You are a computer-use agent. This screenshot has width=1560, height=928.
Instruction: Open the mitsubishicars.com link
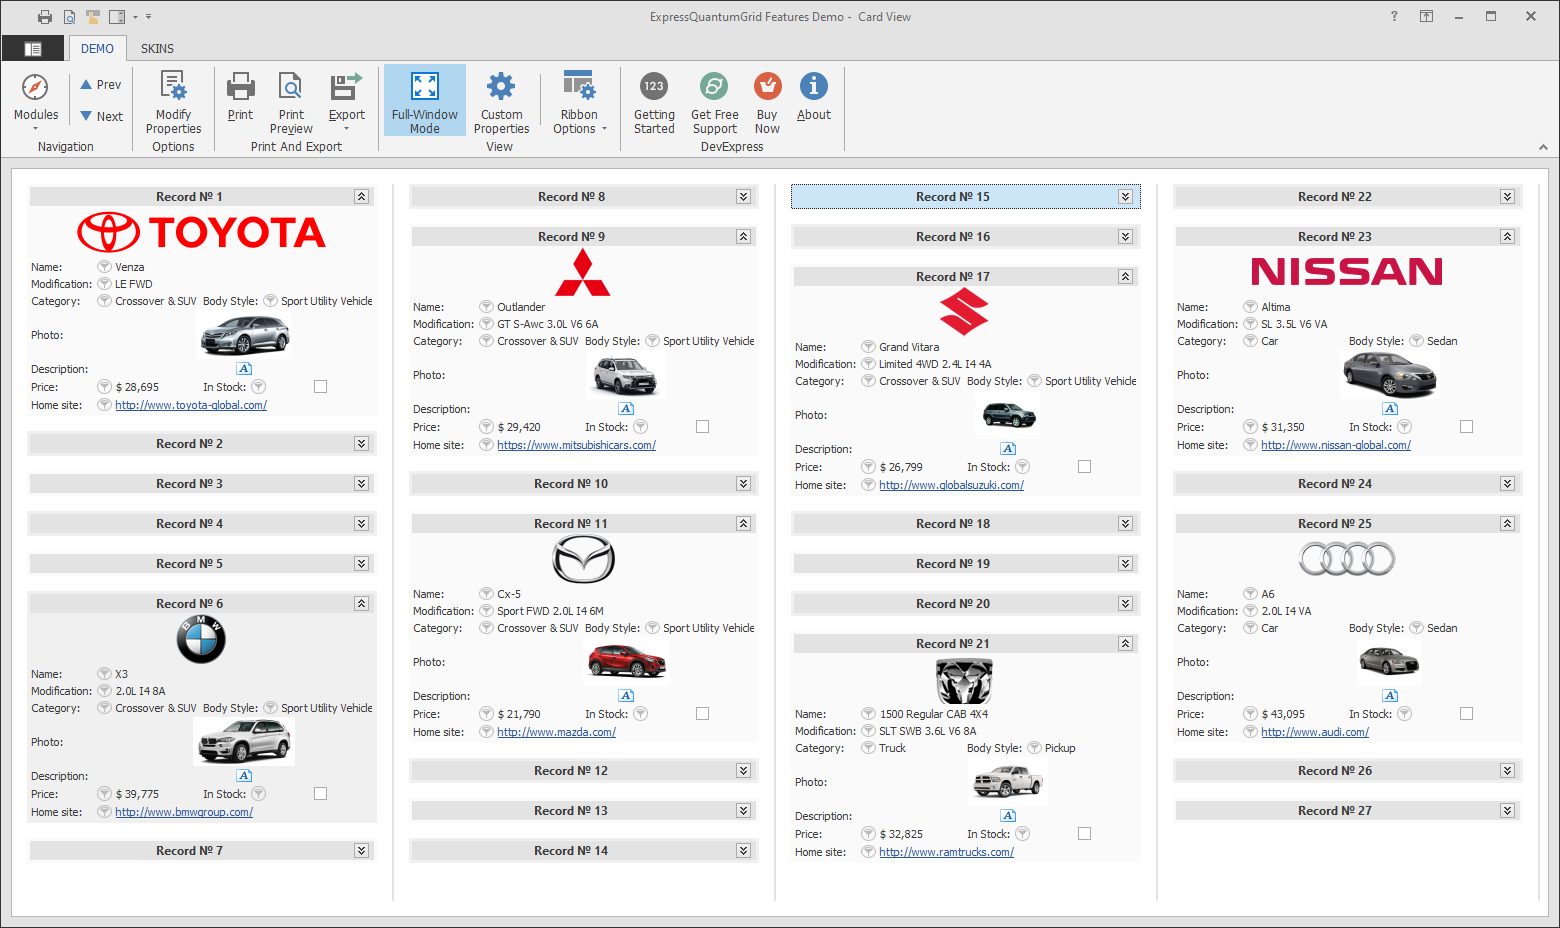point(576,445)
